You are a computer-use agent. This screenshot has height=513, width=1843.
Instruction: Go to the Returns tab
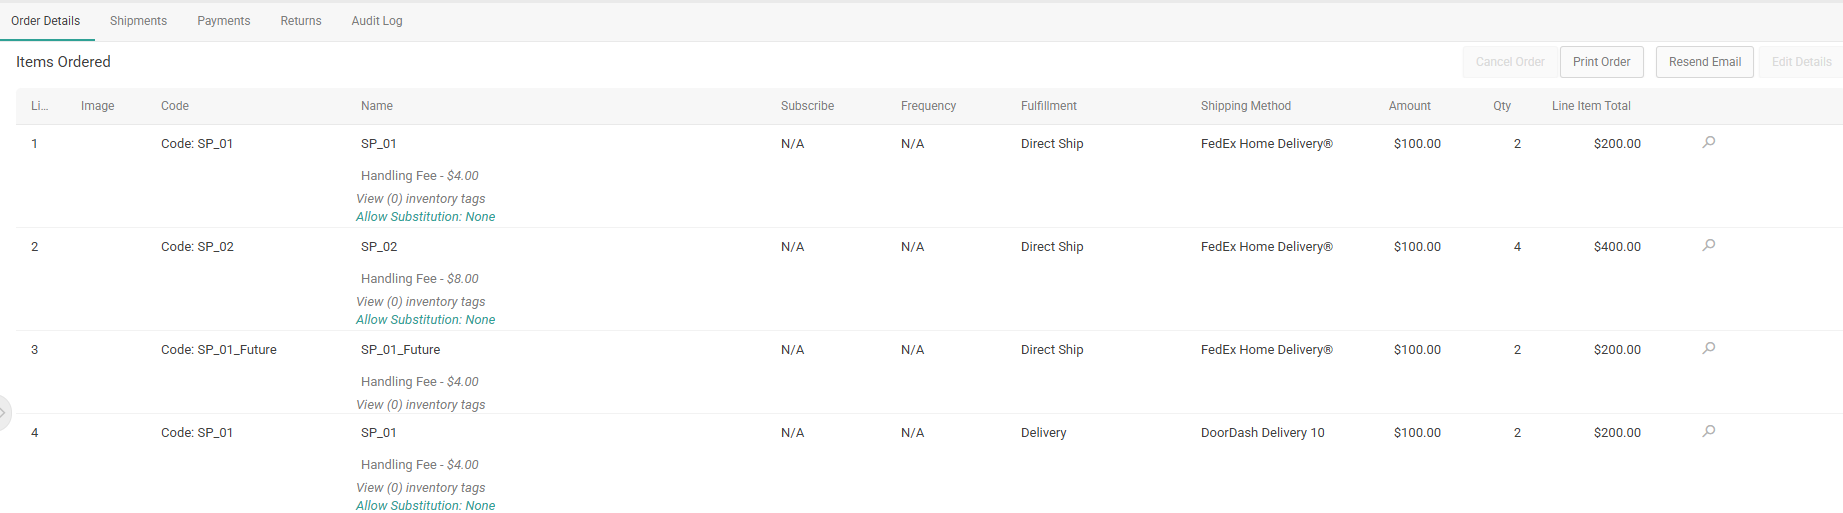(301, 21)
